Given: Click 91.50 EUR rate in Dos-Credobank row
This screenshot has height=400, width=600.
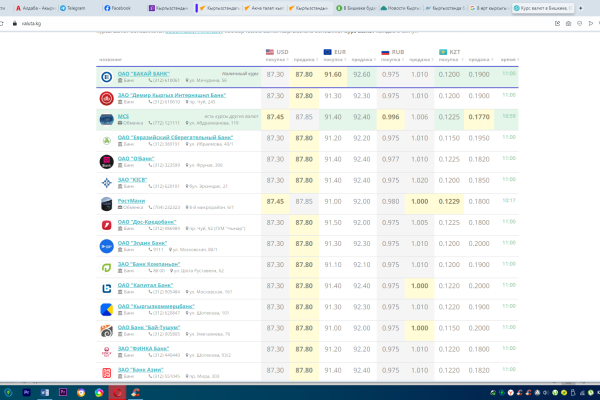Looking at the screenshot, I should pyautogui.click(x=333, y=223).
